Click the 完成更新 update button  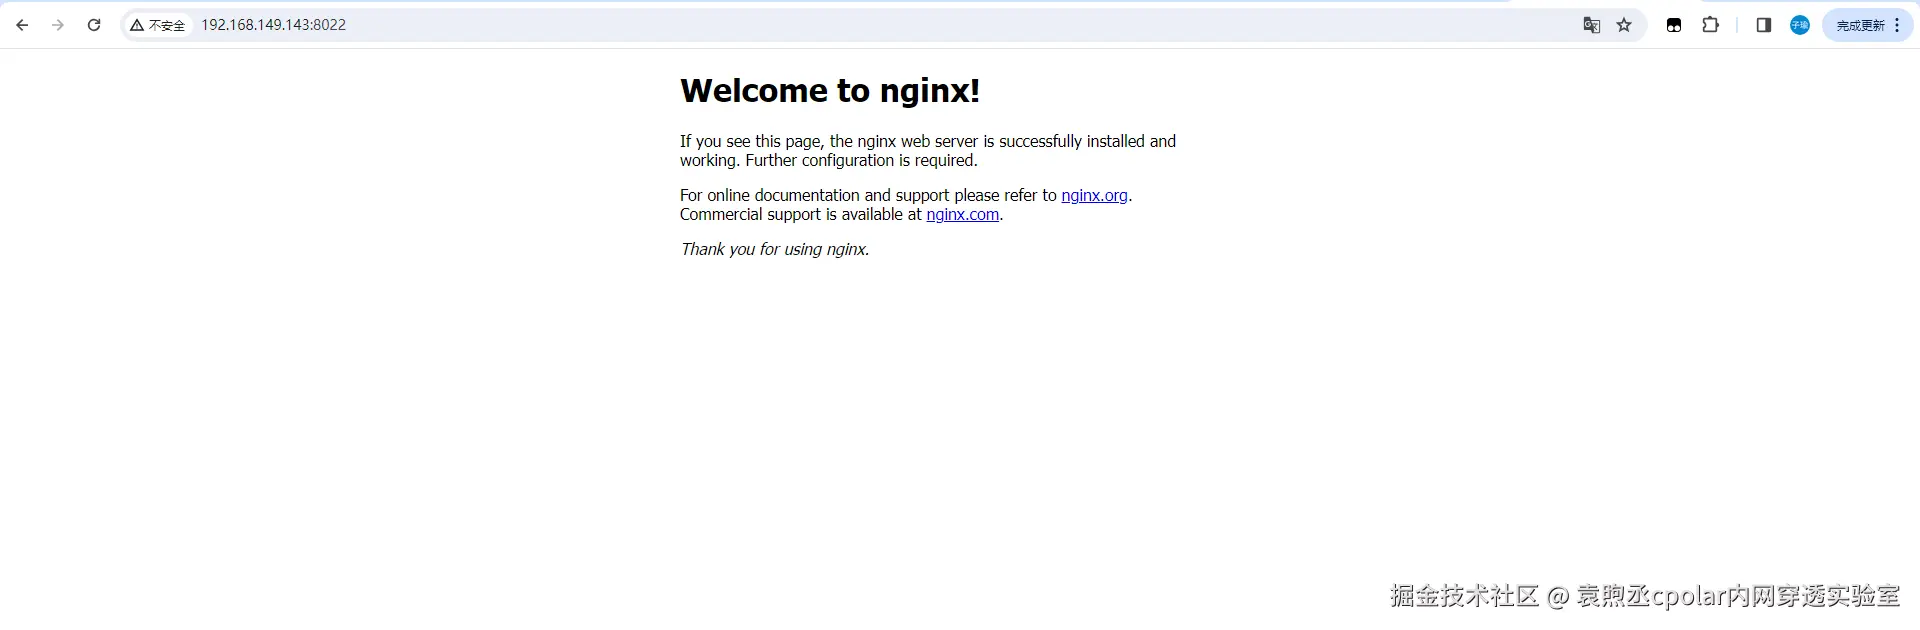(x=1861, y=25)
